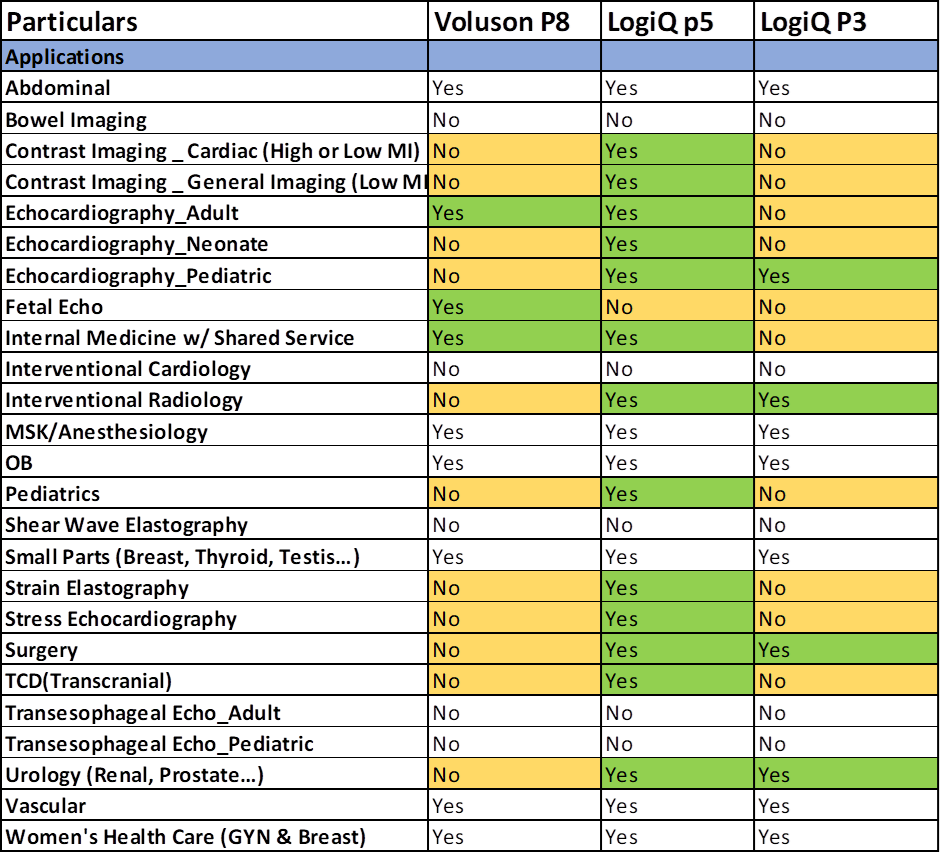Select the Particulars header cell

pyautogui.click(x=215, y=21)
